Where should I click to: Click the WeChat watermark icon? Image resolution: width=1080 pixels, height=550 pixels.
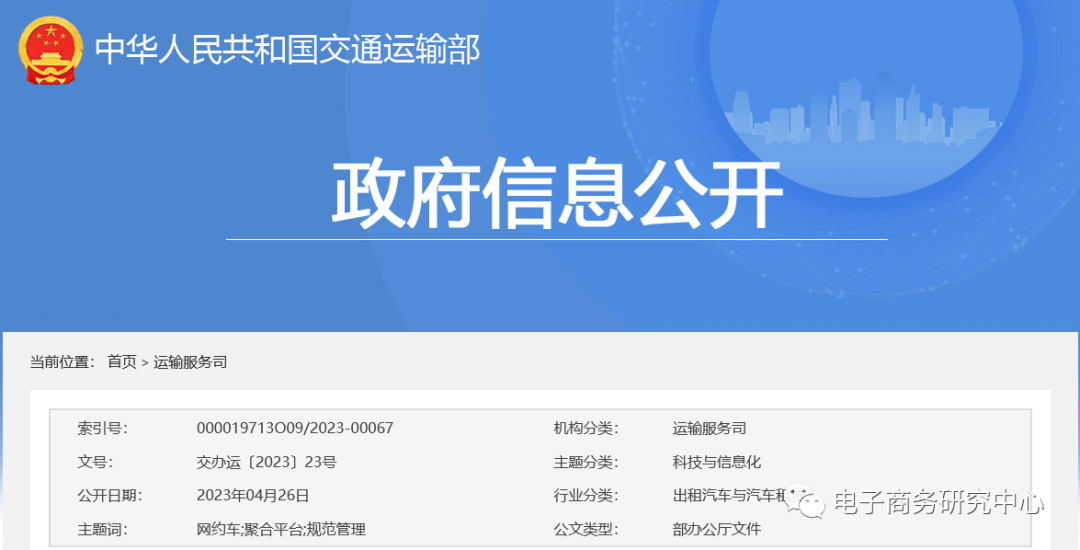click(x=806, y=502)
